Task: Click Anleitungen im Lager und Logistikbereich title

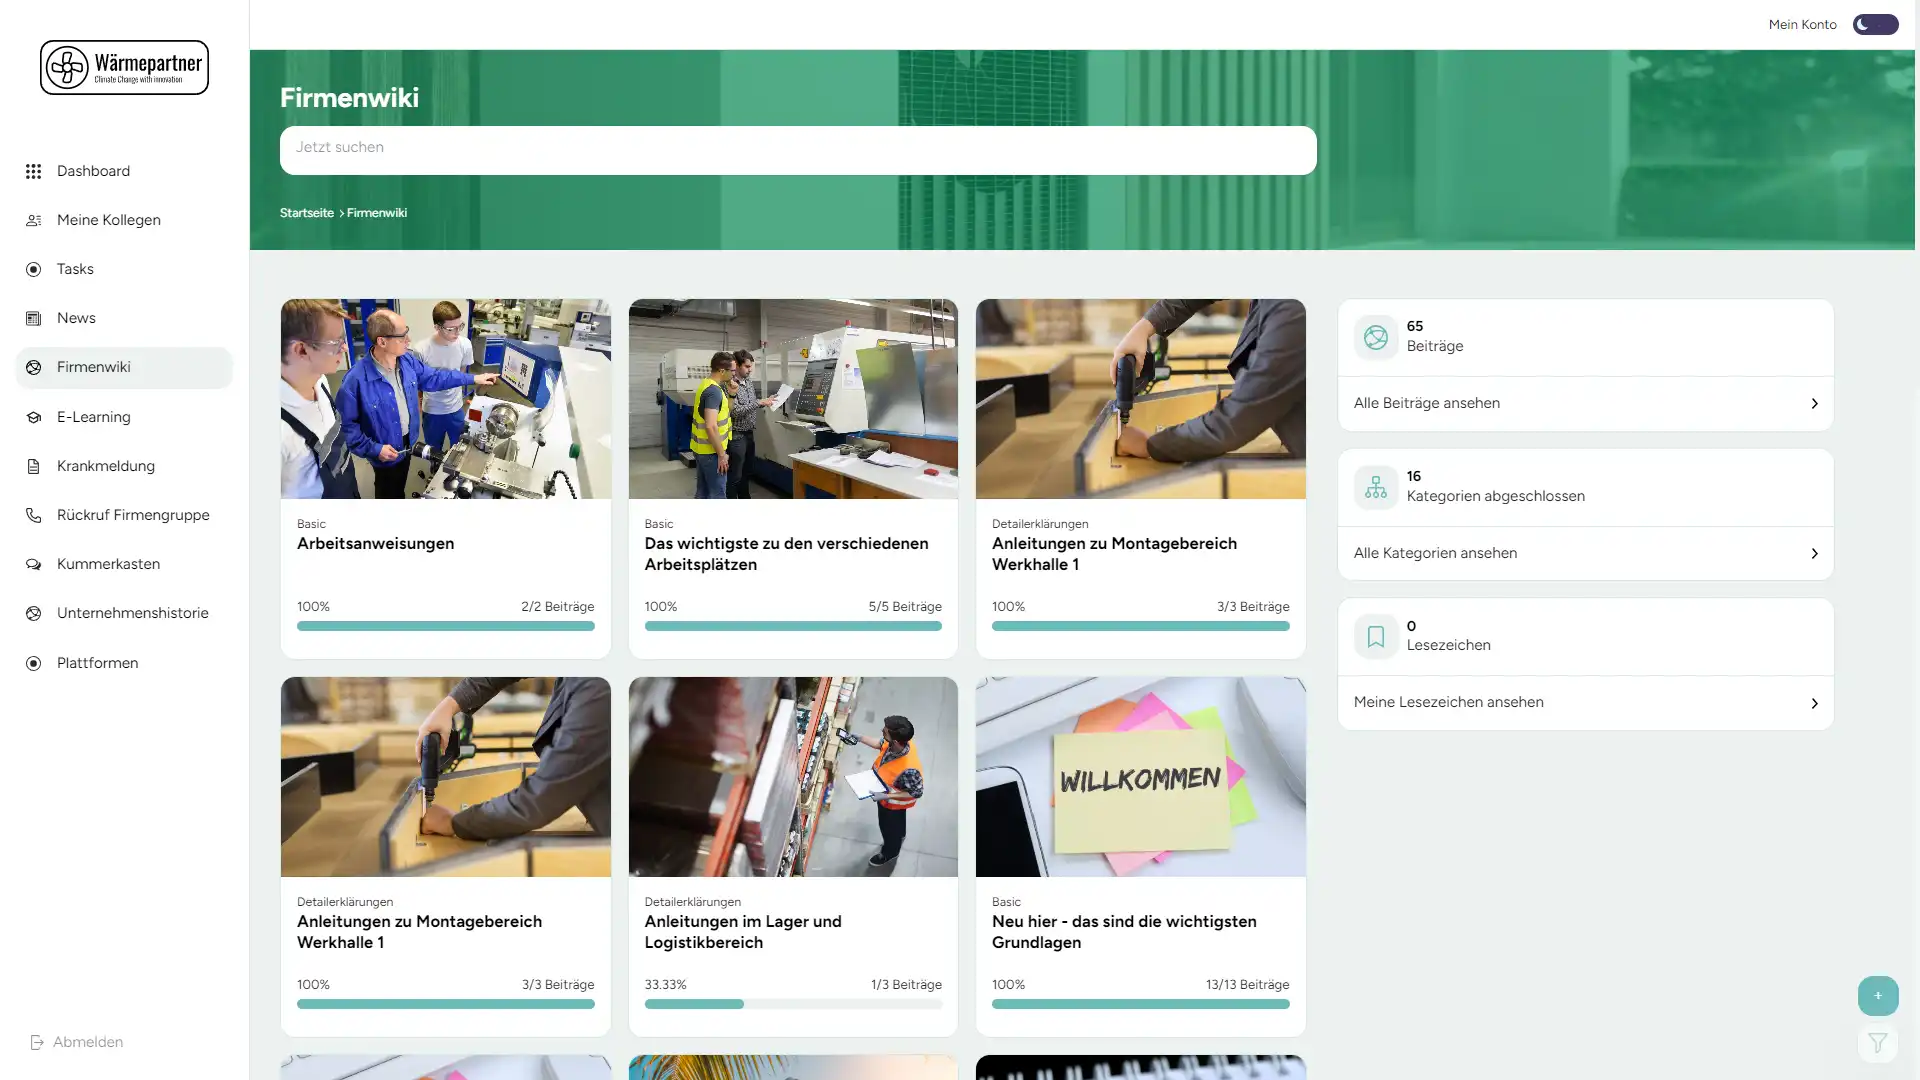Action: pyautogui.click(x=743, y=932)
